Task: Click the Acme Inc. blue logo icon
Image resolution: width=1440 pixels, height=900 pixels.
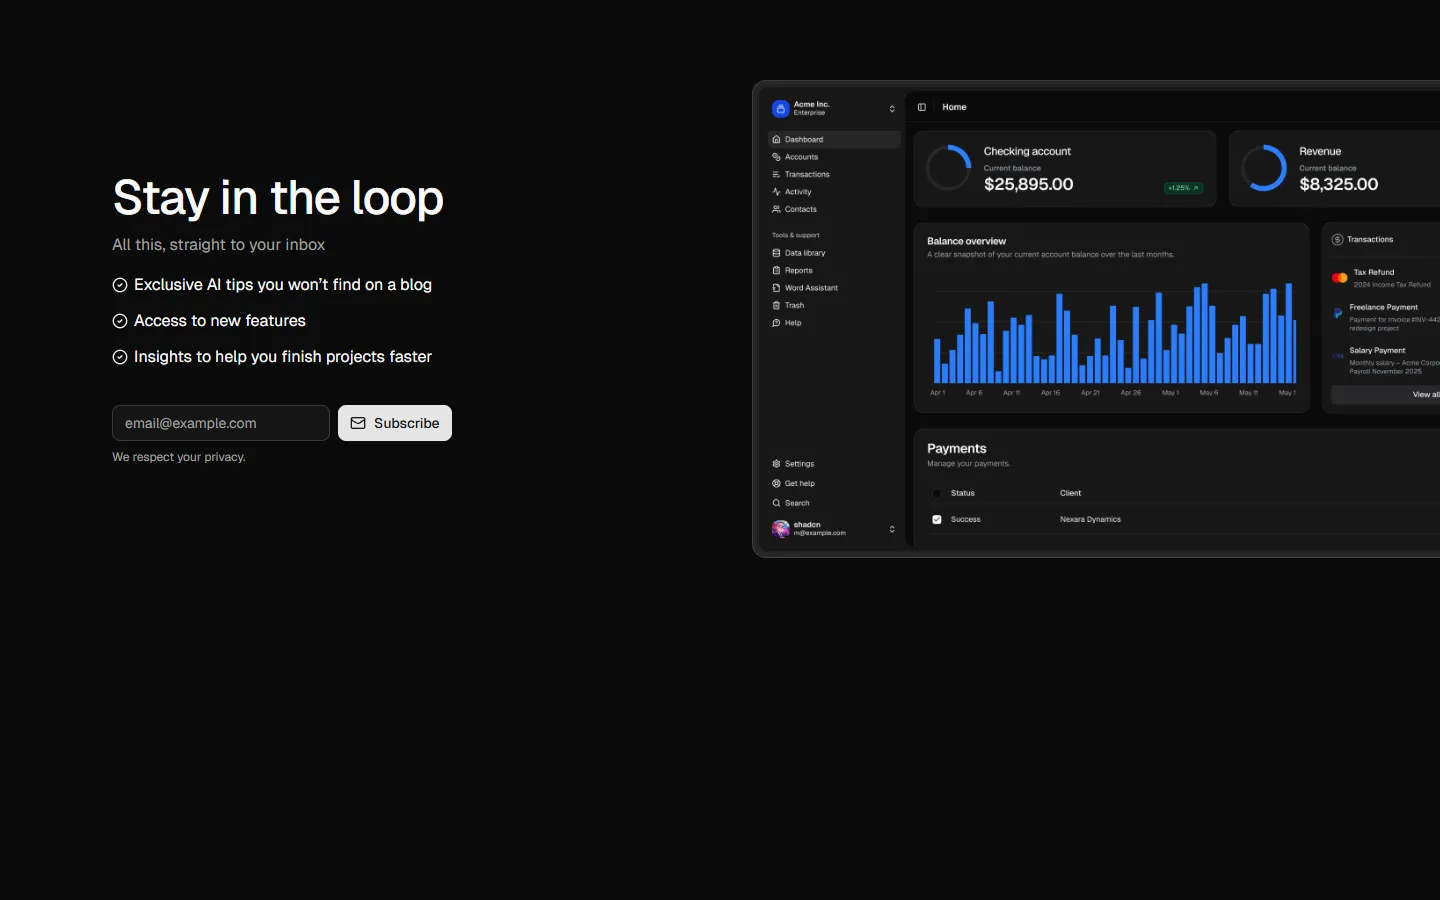Action: click(781, 108)
